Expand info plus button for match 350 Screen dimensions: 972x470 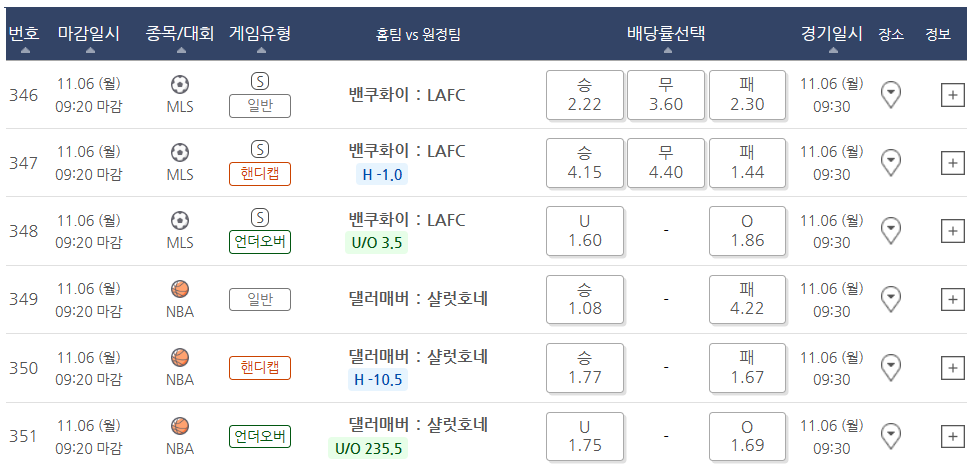(x=953, y=368)
